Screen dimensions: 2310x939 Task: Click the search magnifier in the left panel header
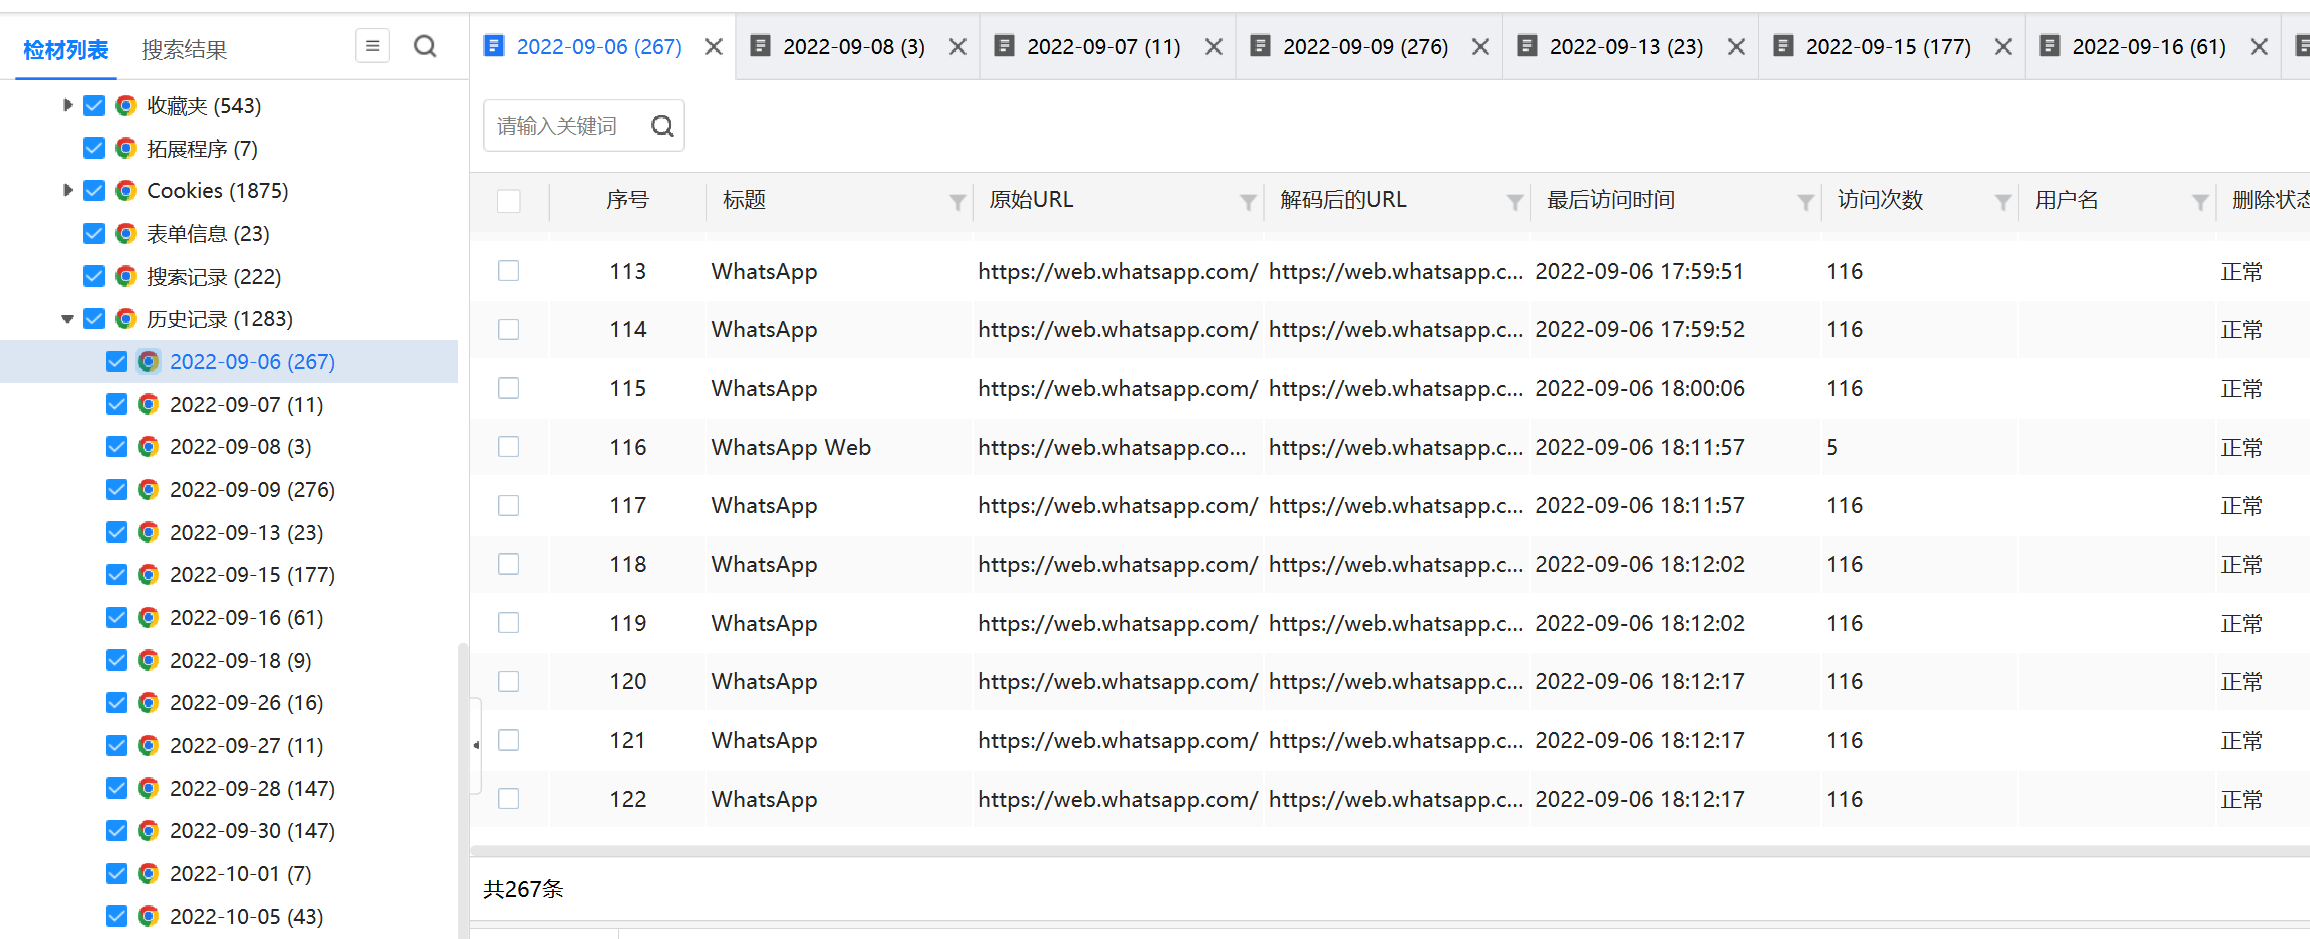(x=425, y=46)
